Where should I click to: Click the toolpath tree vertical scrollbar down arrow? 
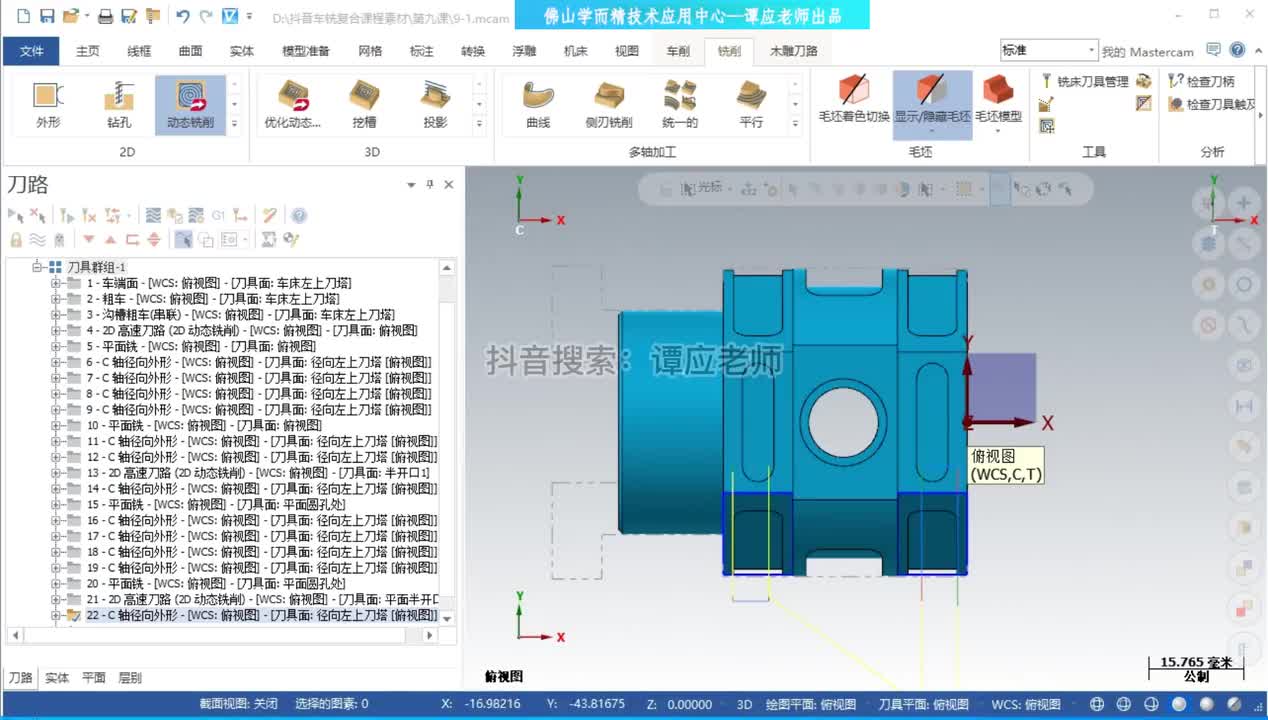447,619
